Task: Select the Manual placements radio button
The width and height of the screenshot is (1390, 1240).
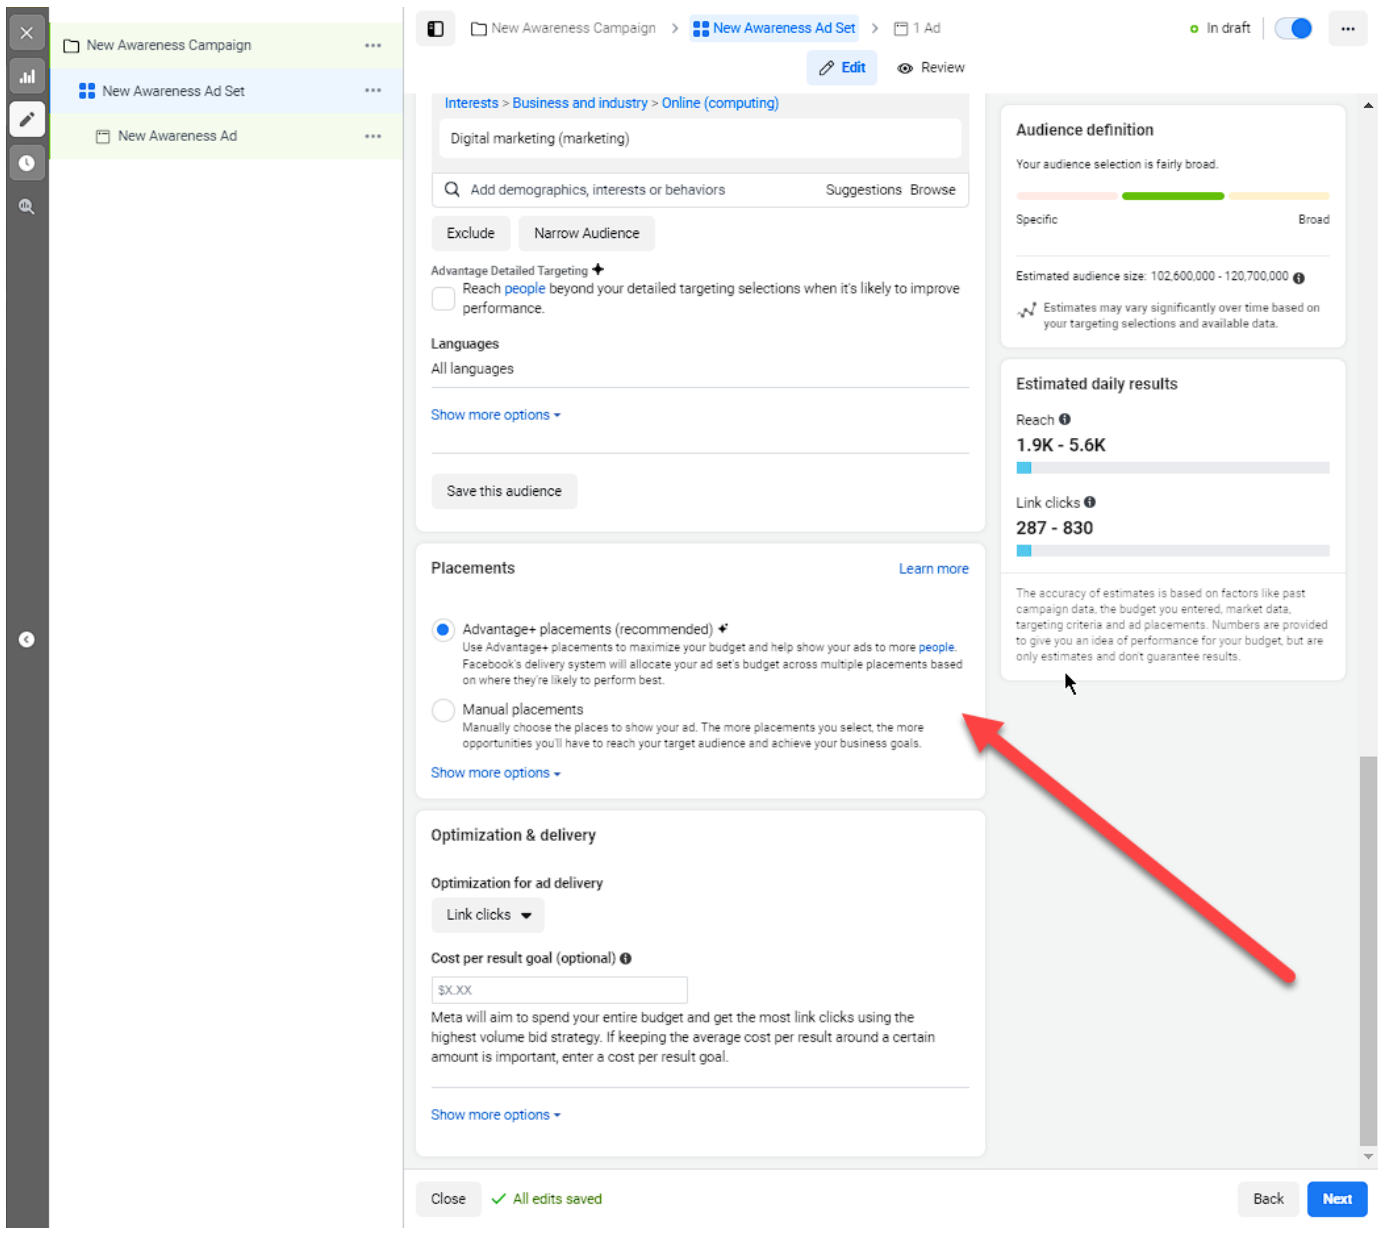Action: (443, 710)
